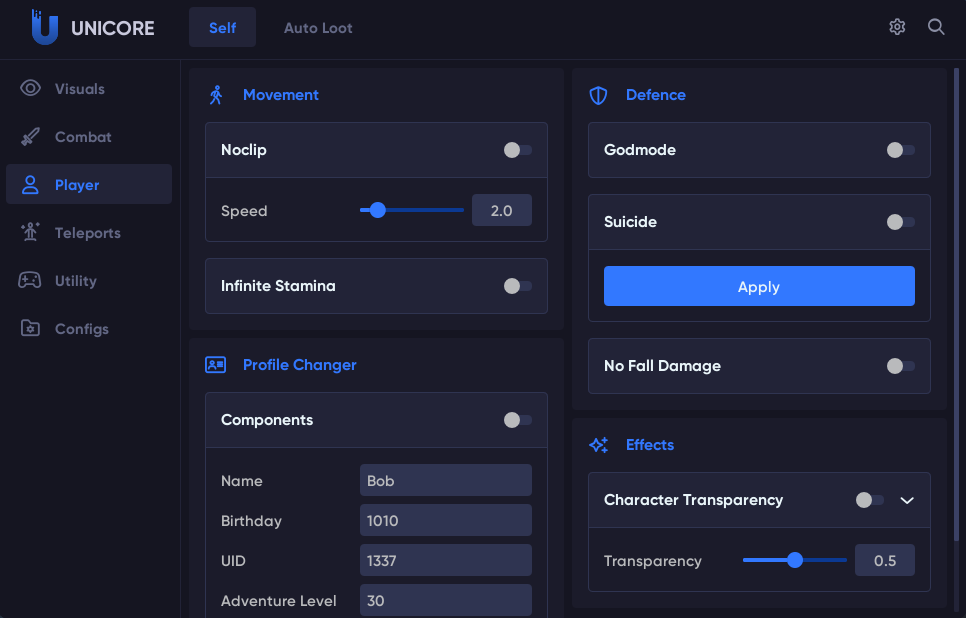Click the Utility gamepad icon
966x618 pixels.
(x=30, y=281)
